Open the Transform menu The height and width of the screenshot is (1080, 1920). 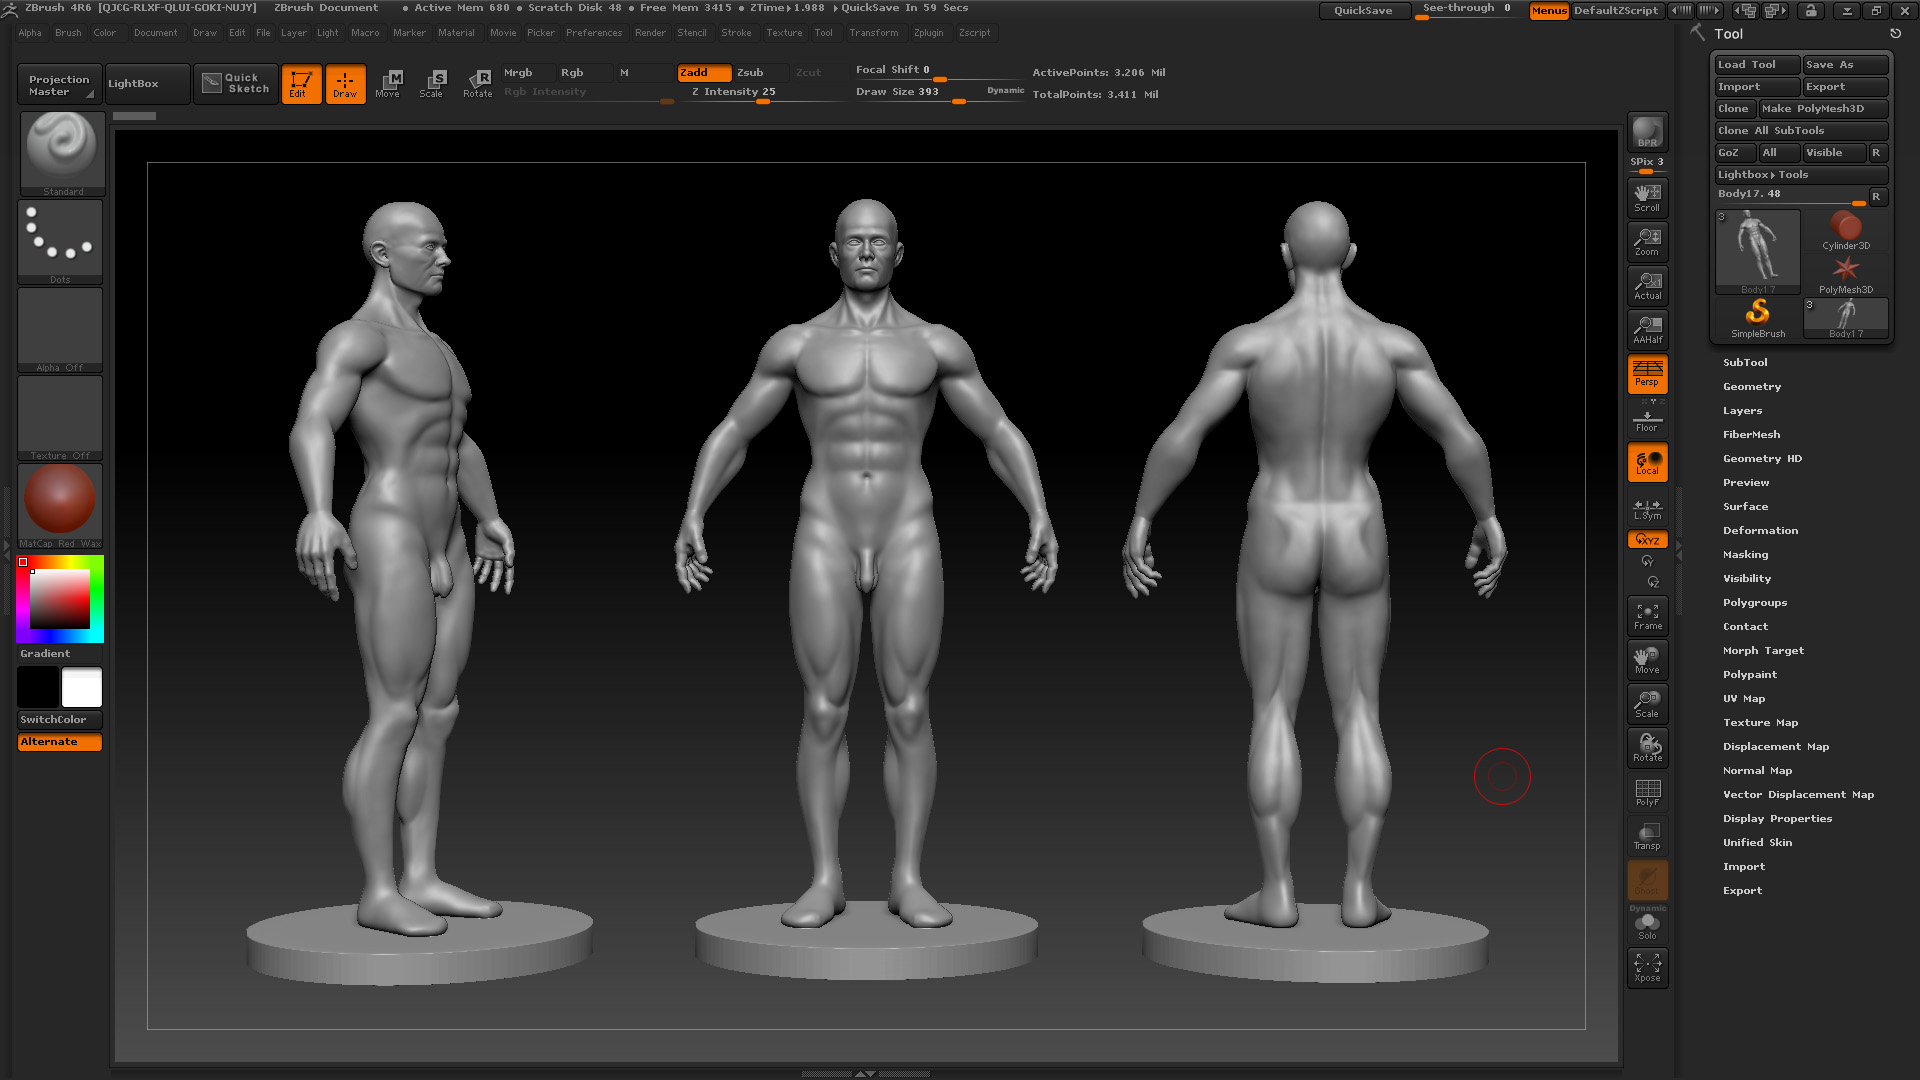coord(873,33)
